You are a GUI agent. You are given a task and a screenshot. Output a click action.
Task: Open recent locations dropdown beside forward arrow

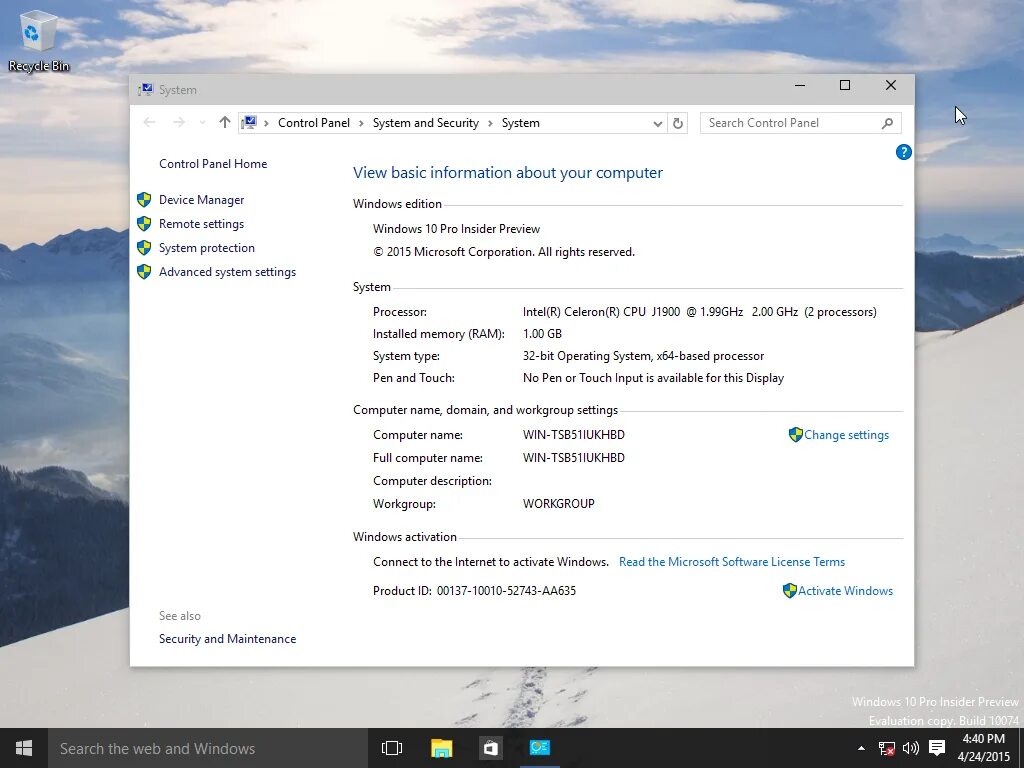point(202,123)
